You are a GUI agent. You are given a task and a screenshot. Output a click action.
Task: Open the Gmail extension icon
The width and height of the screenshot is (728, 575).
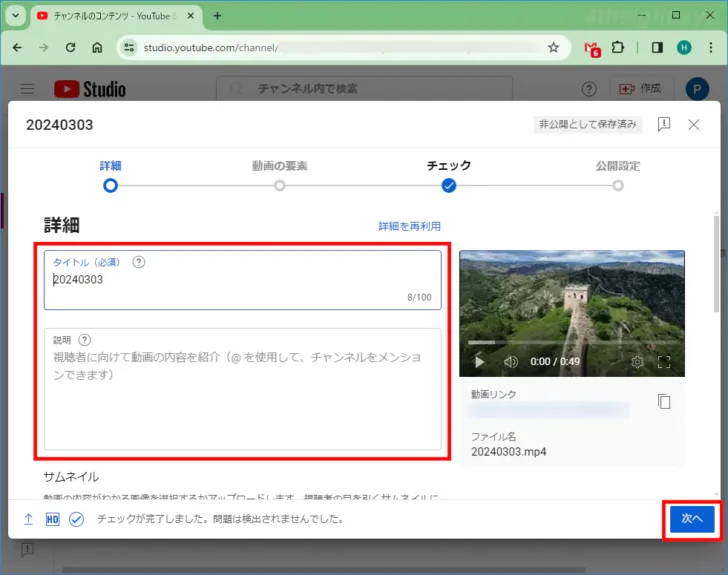point(592,48)
